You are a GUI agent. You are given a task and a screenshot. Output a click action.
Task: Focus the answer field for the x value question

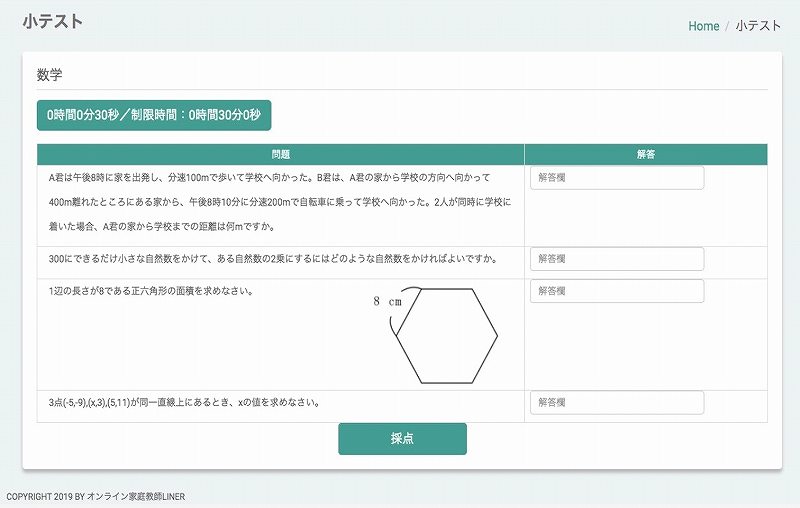(616, 402)
